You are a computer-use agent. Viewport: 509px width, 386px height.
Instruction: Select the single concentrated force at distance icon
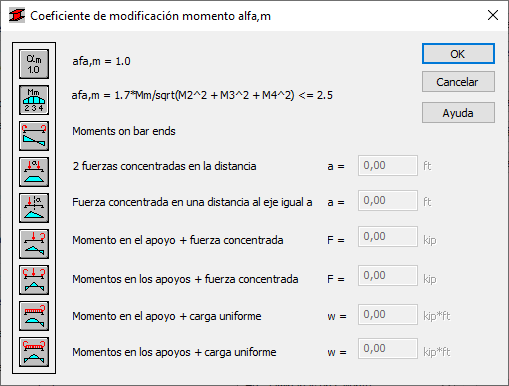pos(34,208)
